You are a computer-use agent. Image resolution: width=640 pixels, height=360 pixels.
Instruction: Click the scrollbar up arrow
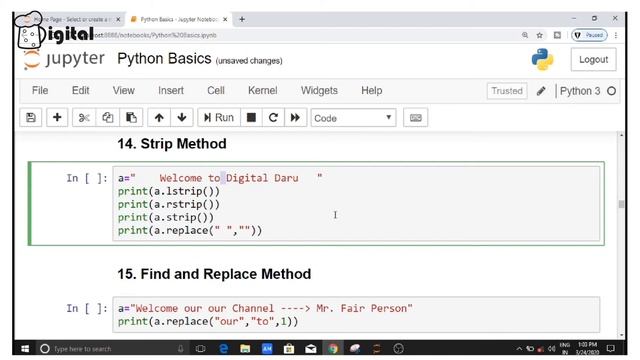(621, 135)
